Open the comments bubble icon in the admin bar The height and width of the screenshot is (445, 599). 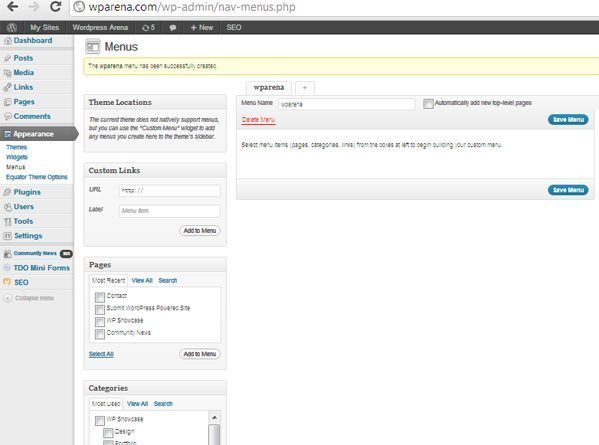point(173,28)
